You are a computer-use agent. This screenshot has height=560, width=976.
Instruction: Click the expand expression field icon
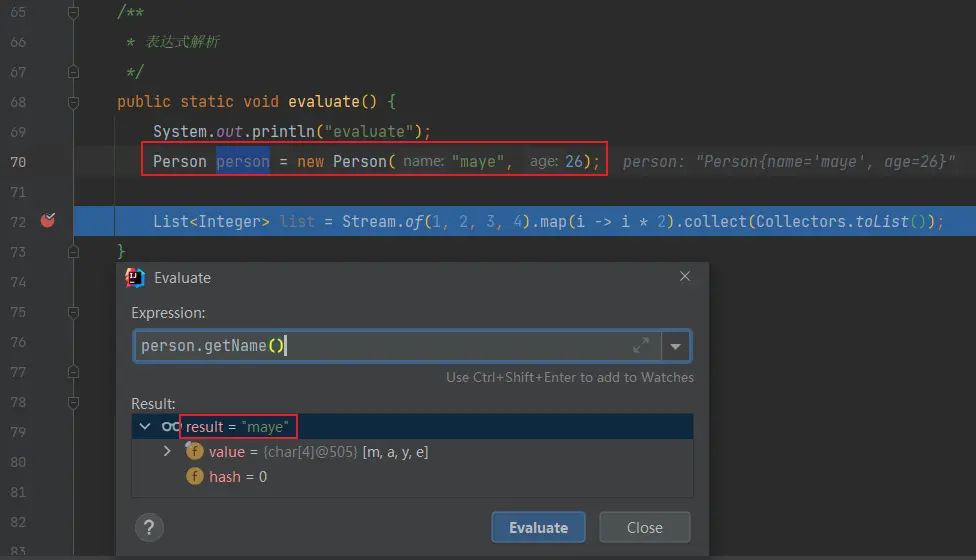coord(641,345)
